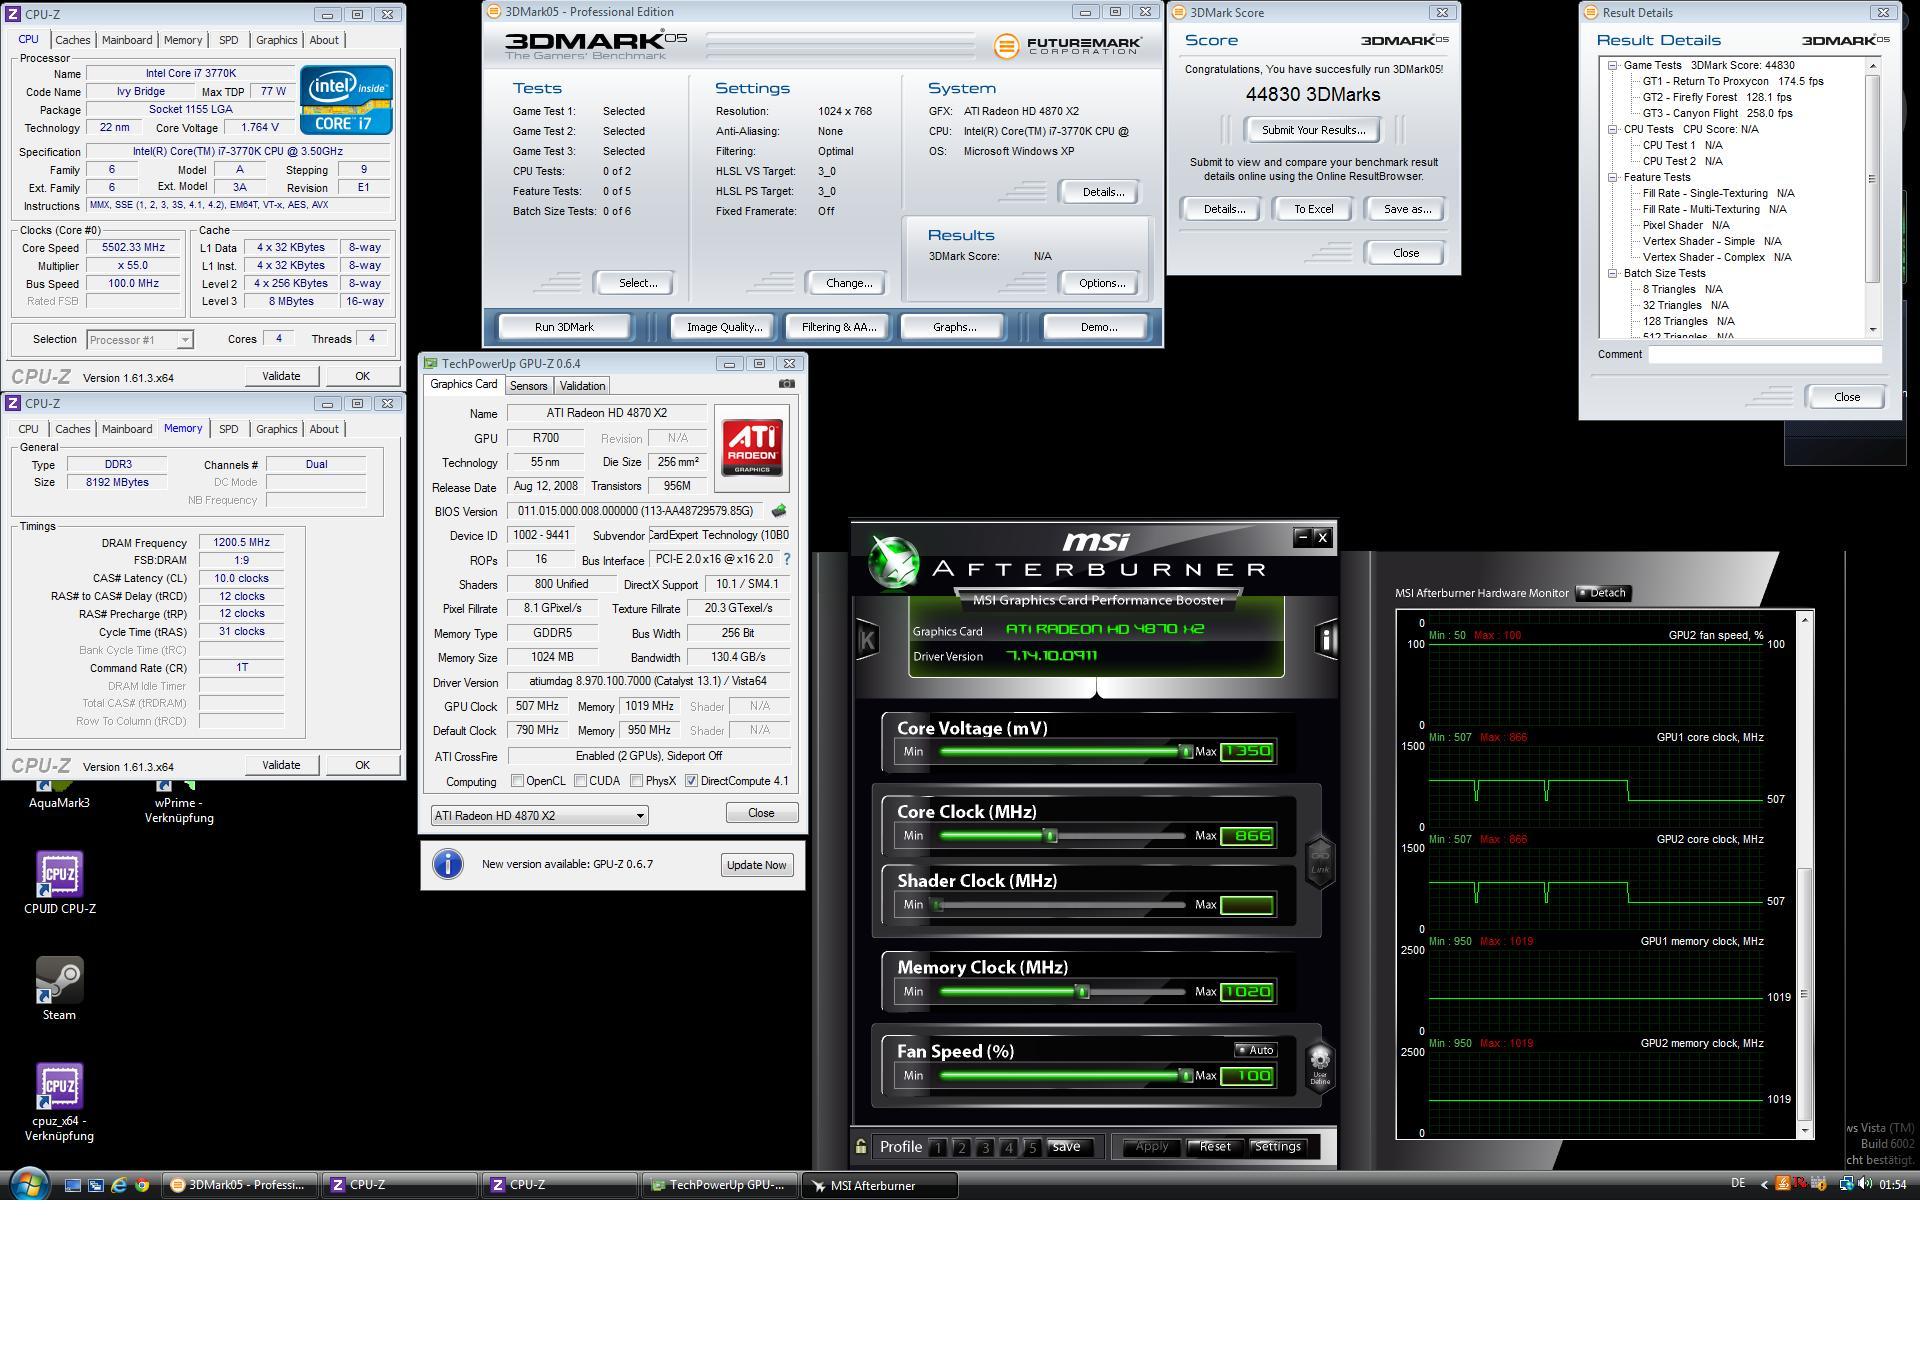This screenshot has width=1920, height=1368.
Task: Adjust the Core Clock slider handle
Action: 1051,836
